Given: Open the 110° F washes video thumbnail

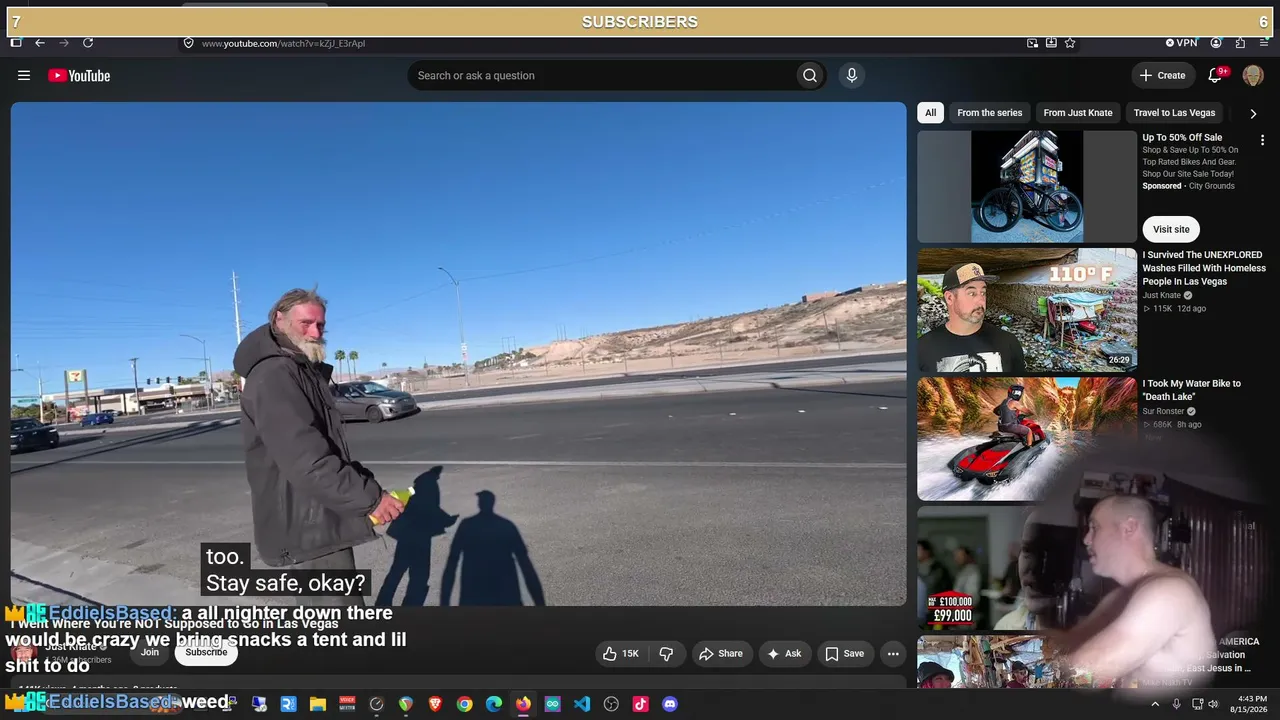Looking at the screenshot, I should [x=1027, y=310].
